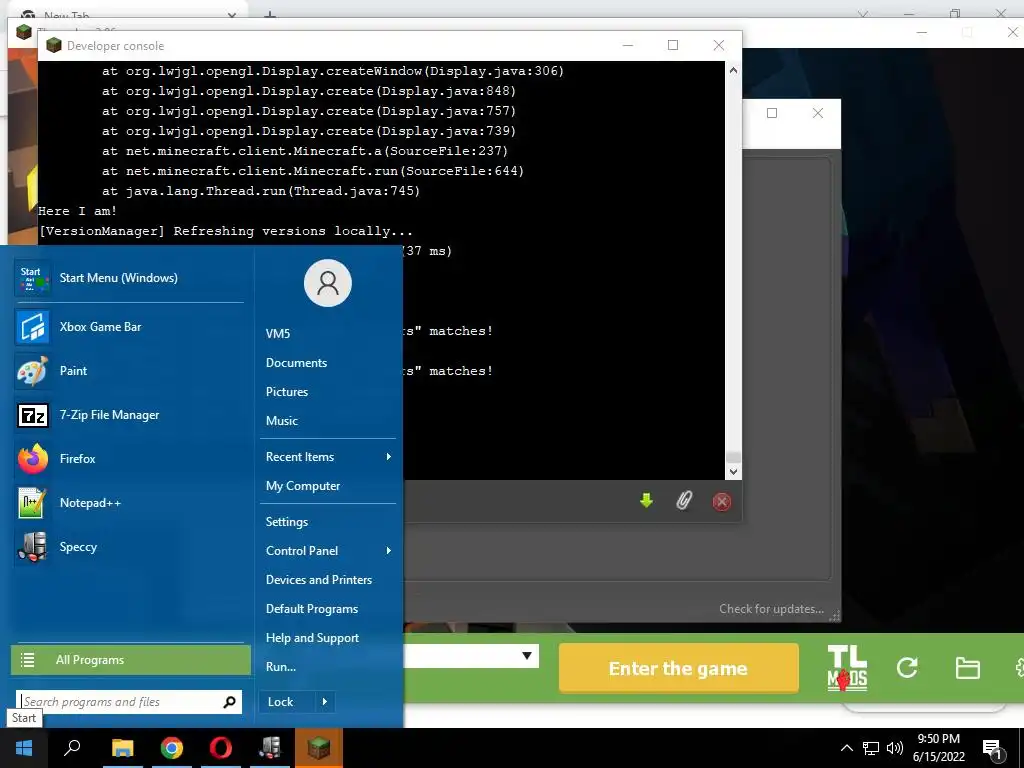Open Music from Start menu
This screenshot has height=768, width=1024.
tap(281, 421)
